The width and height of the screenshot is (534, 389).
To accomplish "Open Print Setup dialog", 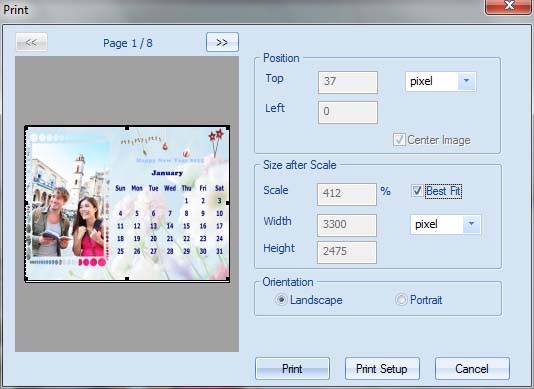I will pyautogui.click(x=382, y=369).
